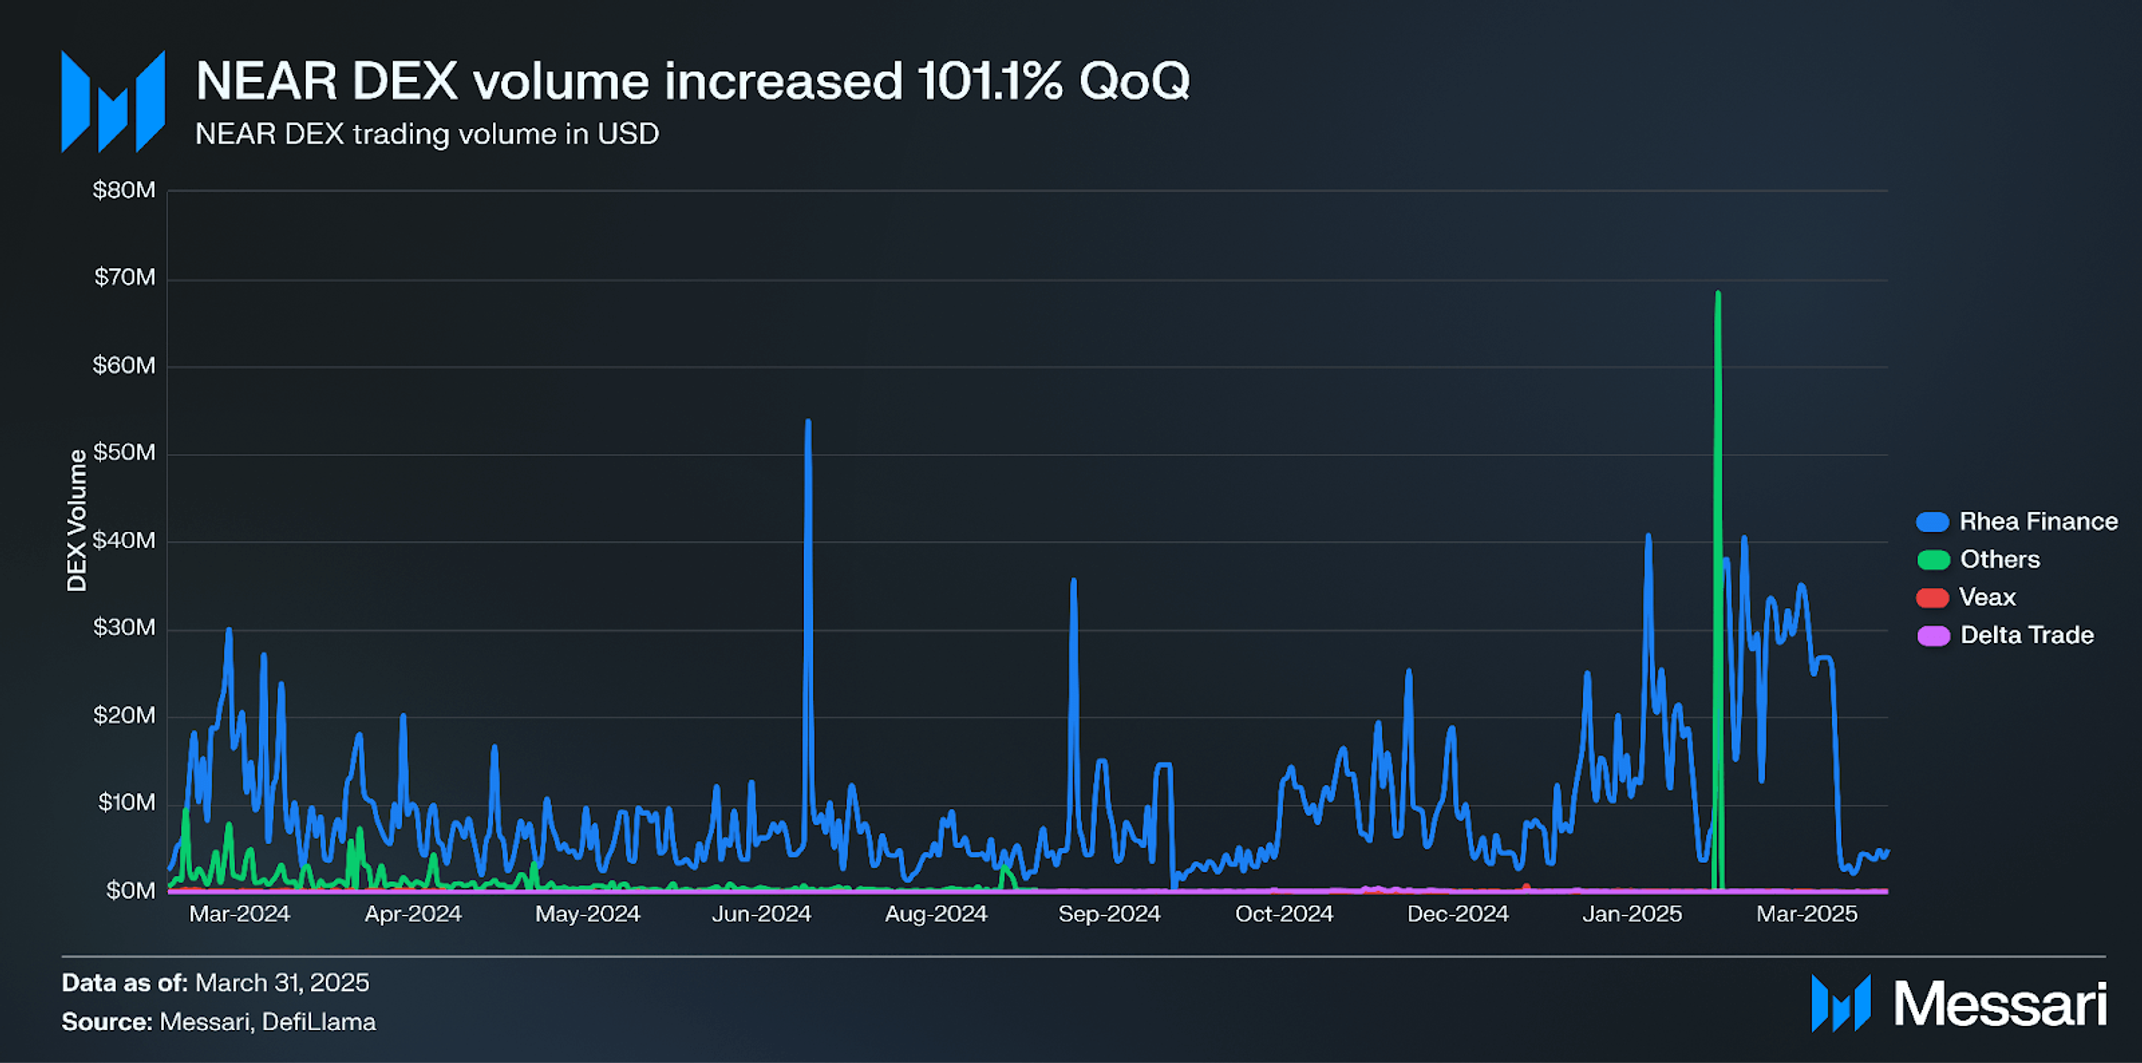Click the purple Delta Trade legend swatch

tap(1932, 636)
